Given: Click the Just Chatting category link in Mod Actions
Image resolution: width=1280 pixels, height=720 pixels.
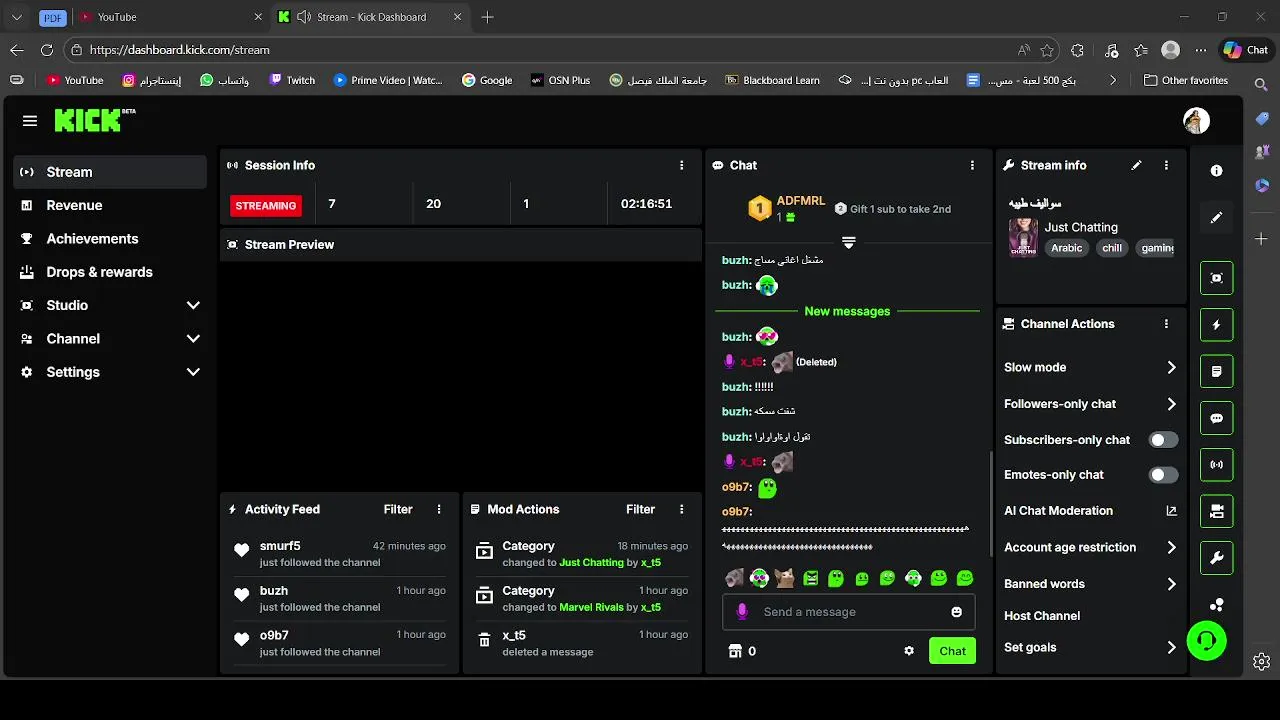Looking at the screenshot, I should [x=591, y=563].
